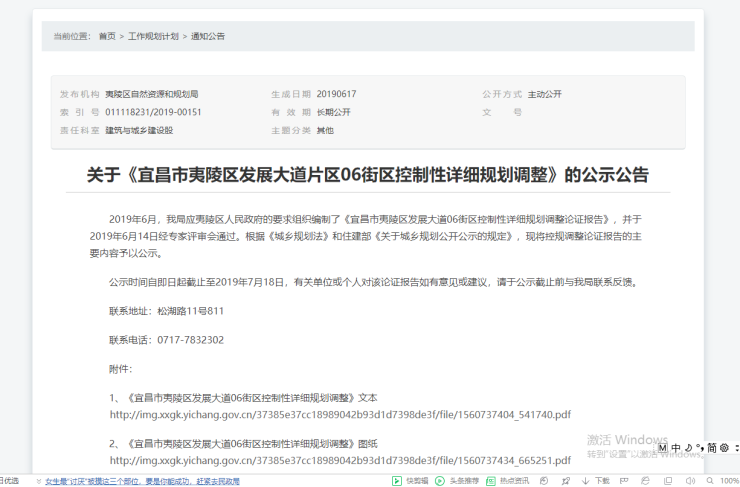Viewport: 740px width, 487px height.
Task: Click the IME 'M' logo icon
Action: tap(662, 448)
